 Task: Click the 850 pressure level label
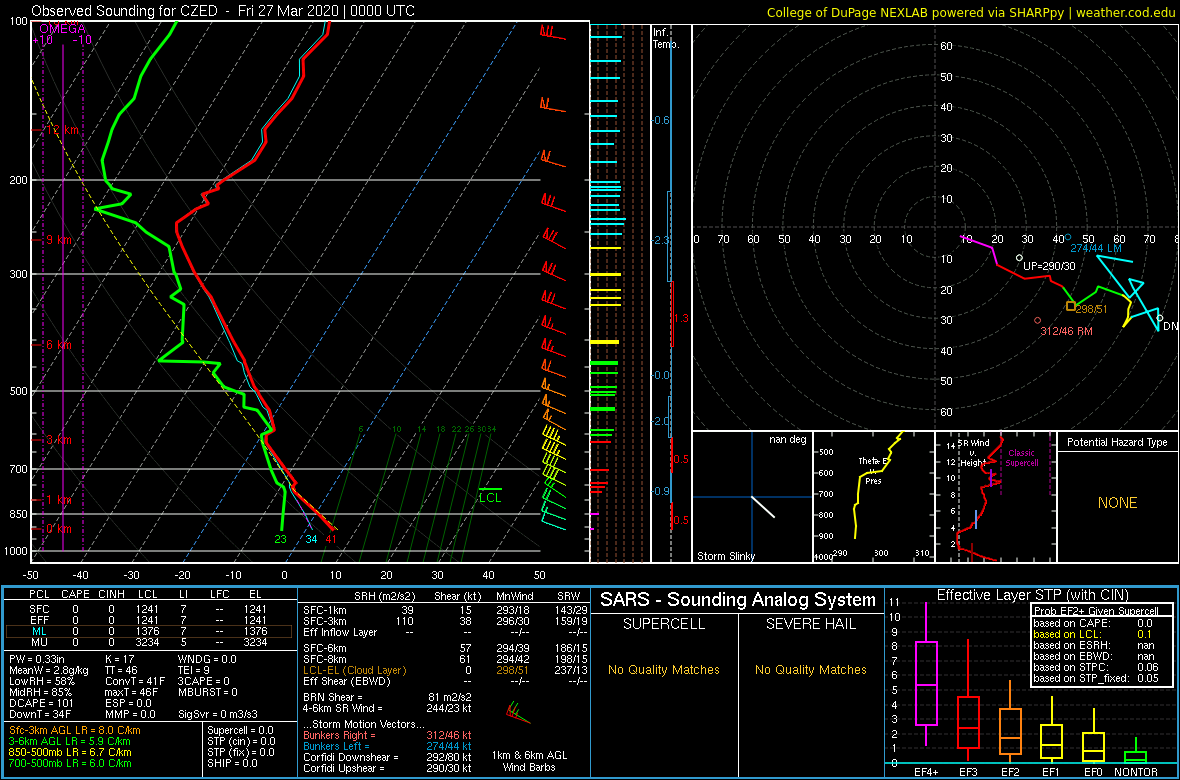(17, 514)
